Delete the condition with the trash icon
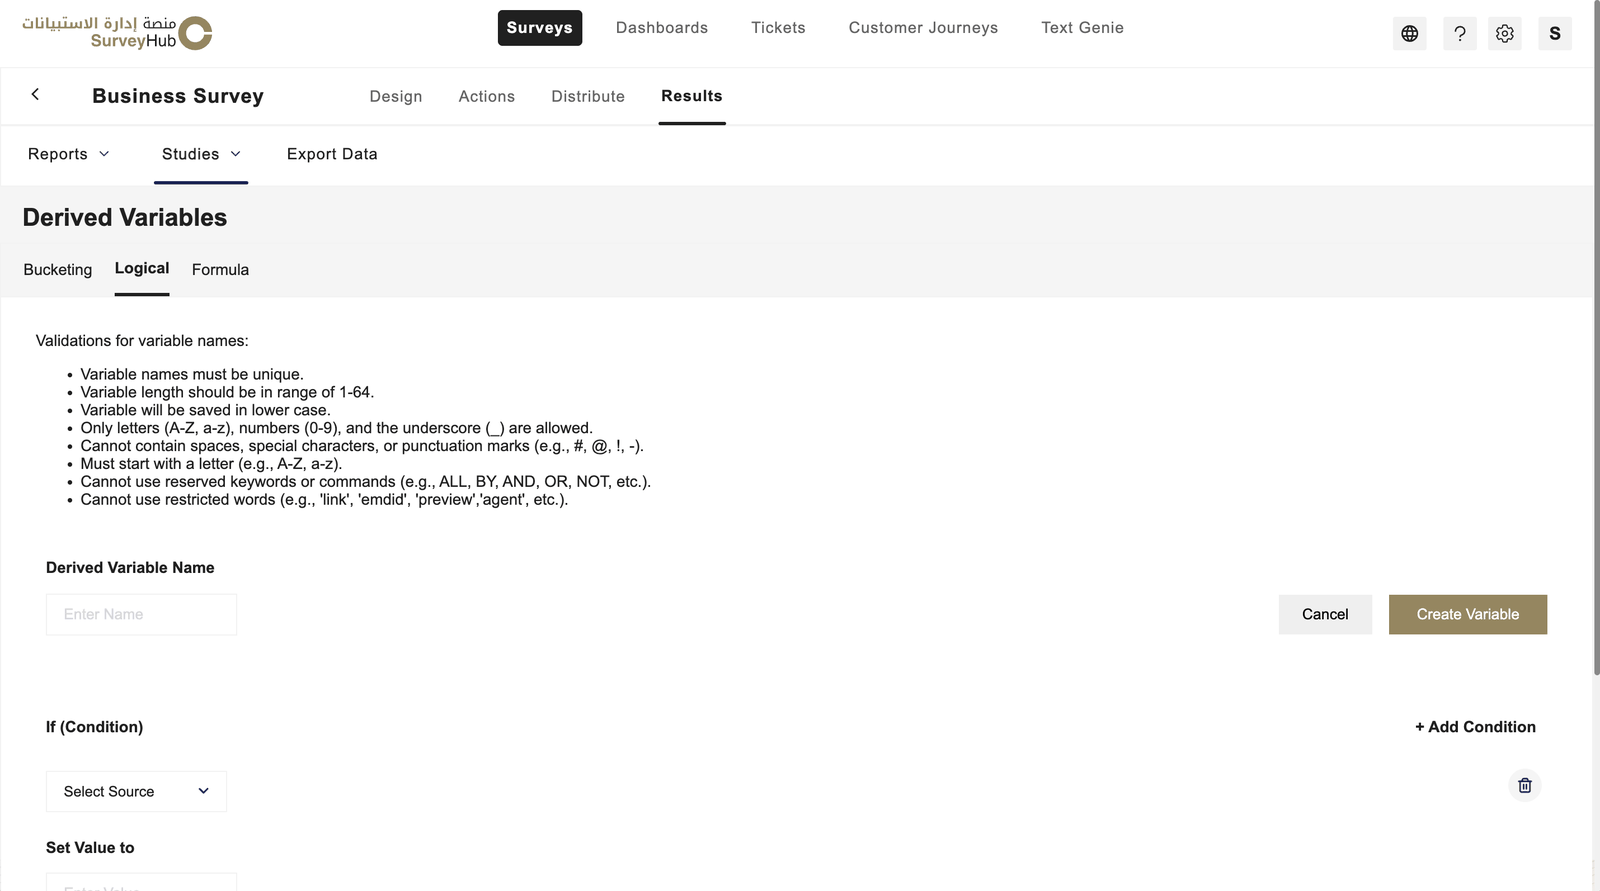This screenshot has height=891, width=1600. [x=1525, y=786]
